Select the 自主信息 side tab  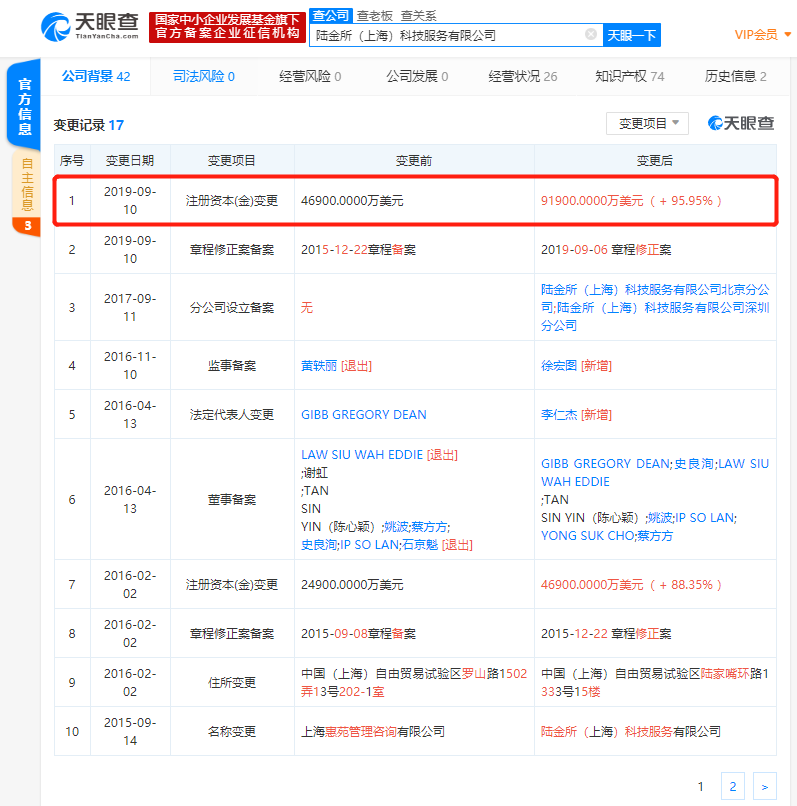click(27, 185)
